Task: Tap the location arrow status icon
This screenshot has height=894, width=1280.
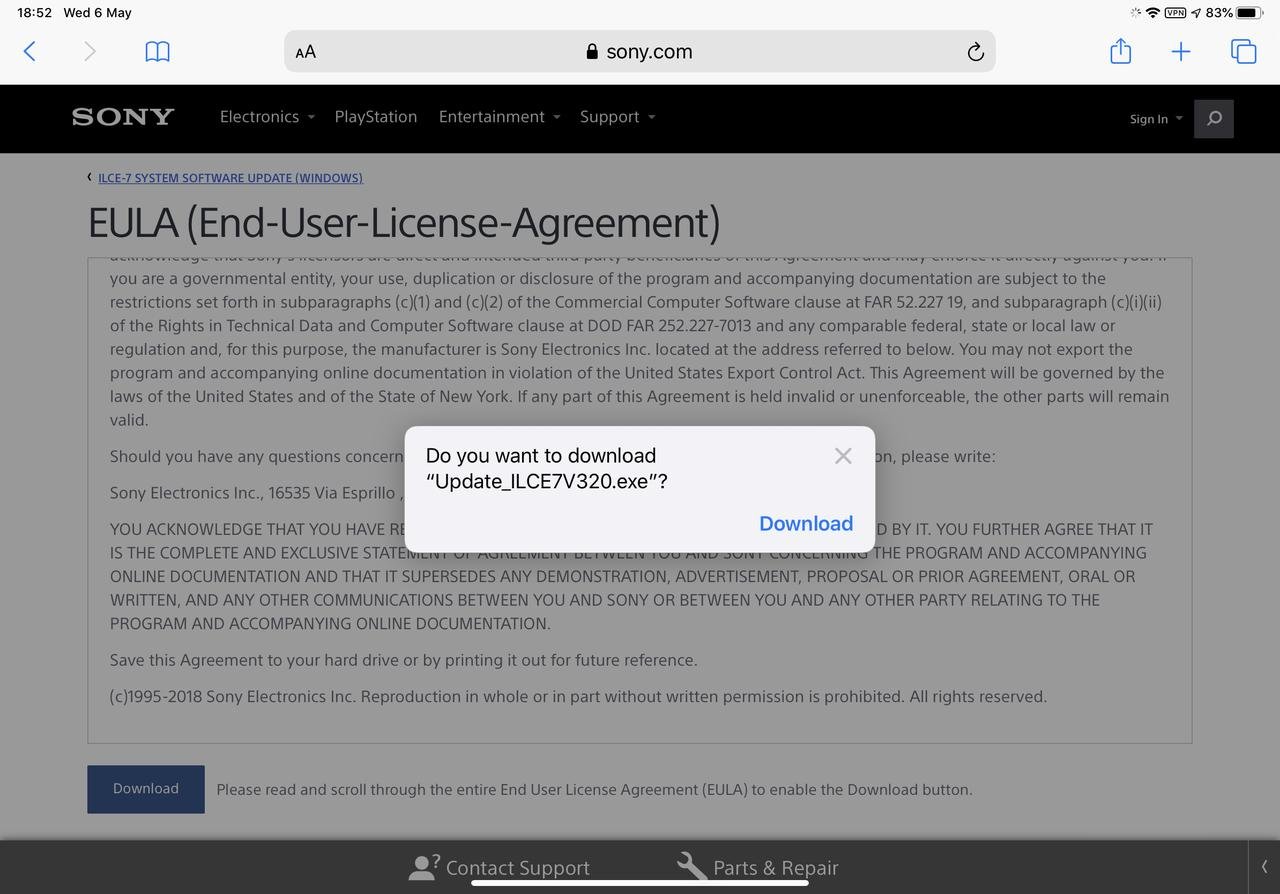Action: tap(1196, 13)
